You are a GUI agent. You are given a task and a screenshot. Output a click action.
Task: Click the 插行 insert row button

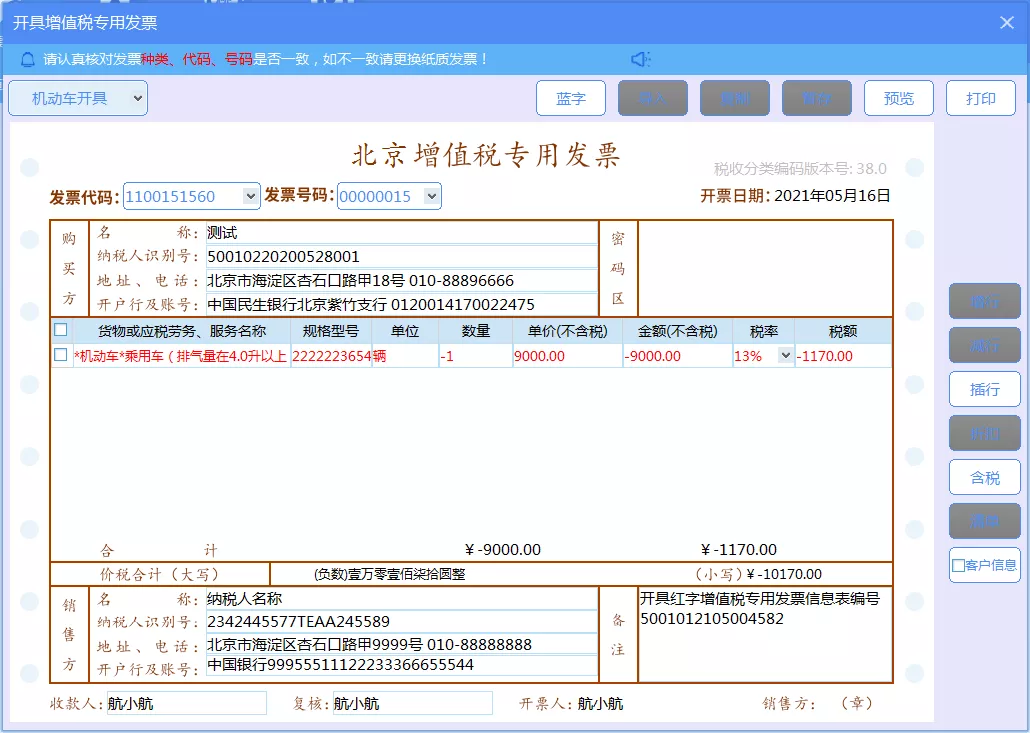984,389
